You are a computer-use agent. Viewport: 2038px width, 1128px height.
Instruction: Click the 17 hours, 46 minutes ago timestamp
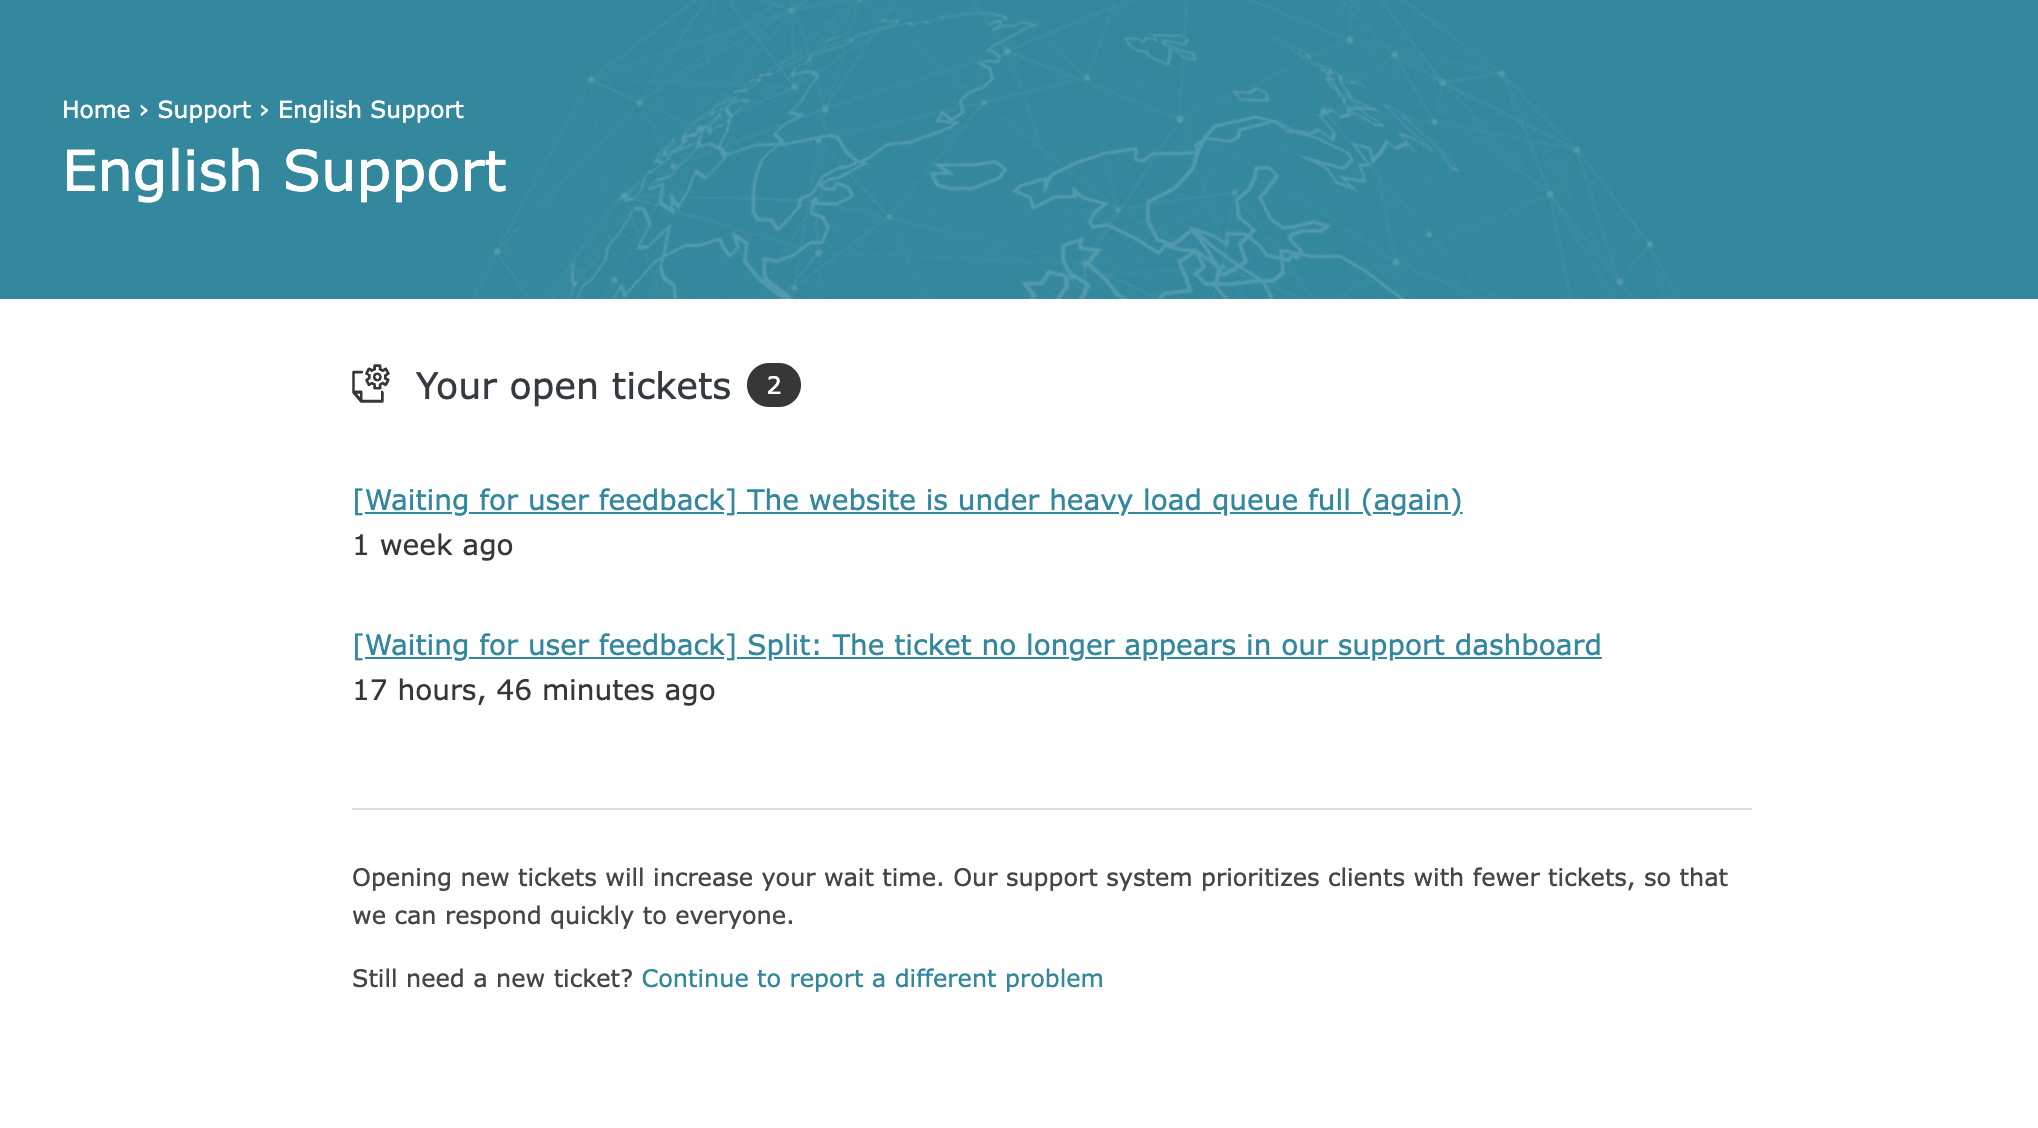point(534,690)
